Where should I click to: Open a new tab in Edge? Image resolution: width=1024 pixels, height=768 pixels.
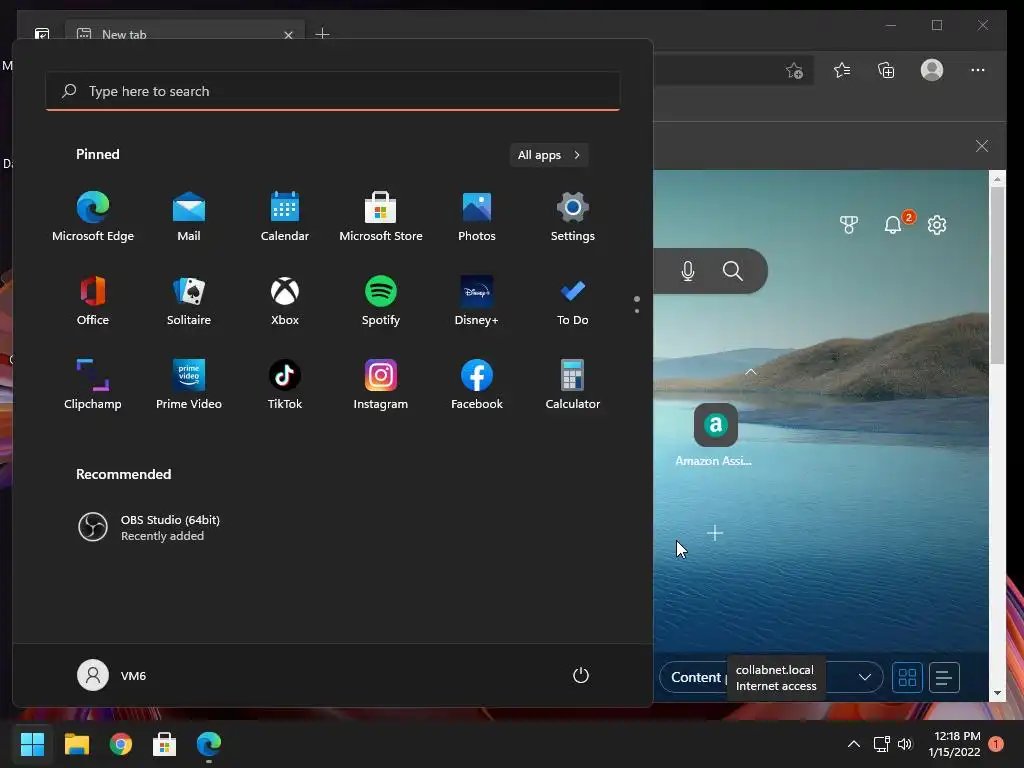tap(322, 33)
